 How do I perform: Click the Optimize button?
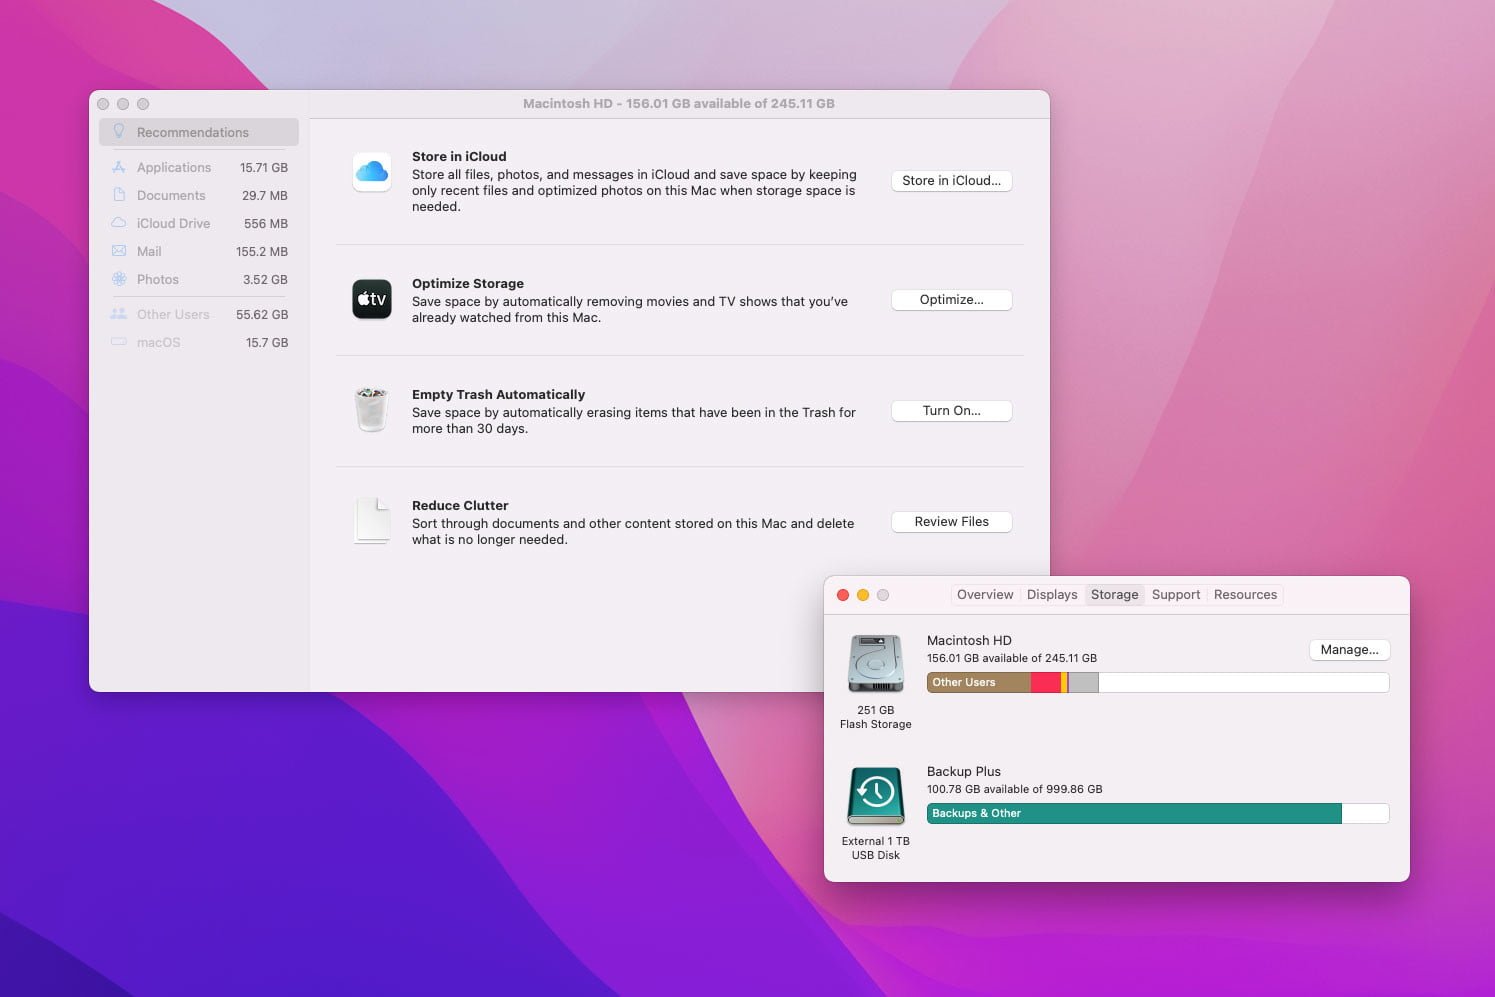click(x=951, y=300)
